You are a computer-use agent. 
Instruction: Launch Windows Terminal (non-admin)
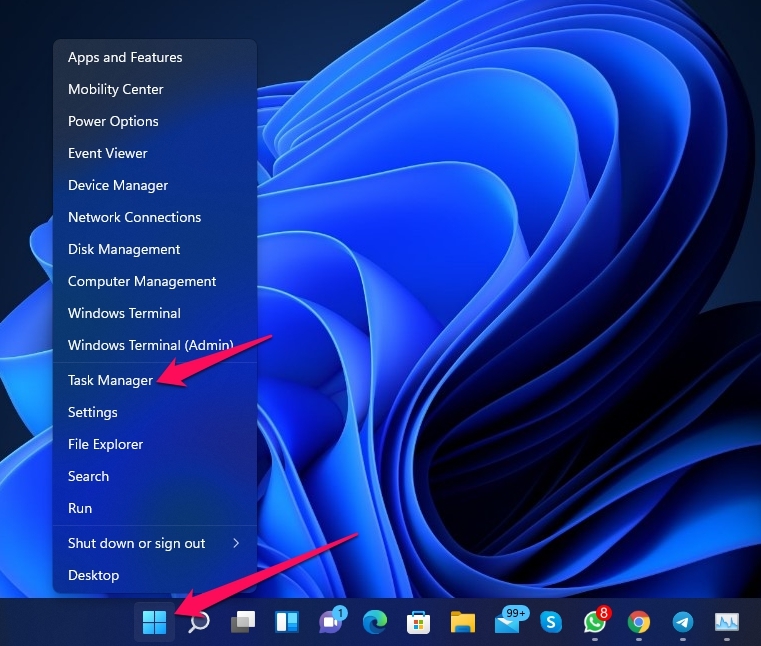pos(154,314)
